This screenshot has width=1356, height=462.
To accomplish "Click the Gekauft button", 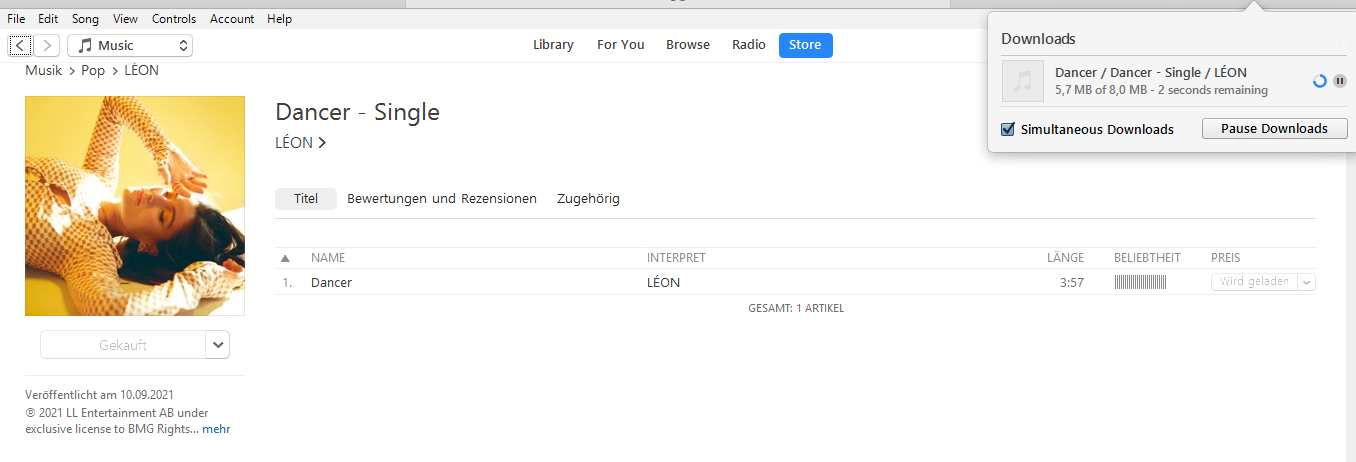I will (x=123, y=345).
